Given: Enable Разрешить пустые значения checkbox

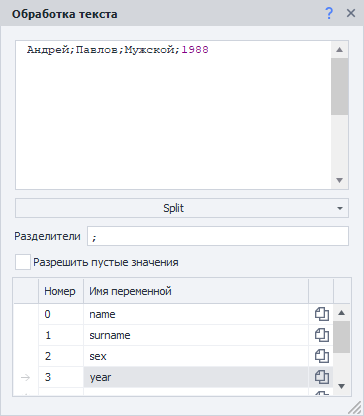Looking at the screenshot, I should (23, 262).
